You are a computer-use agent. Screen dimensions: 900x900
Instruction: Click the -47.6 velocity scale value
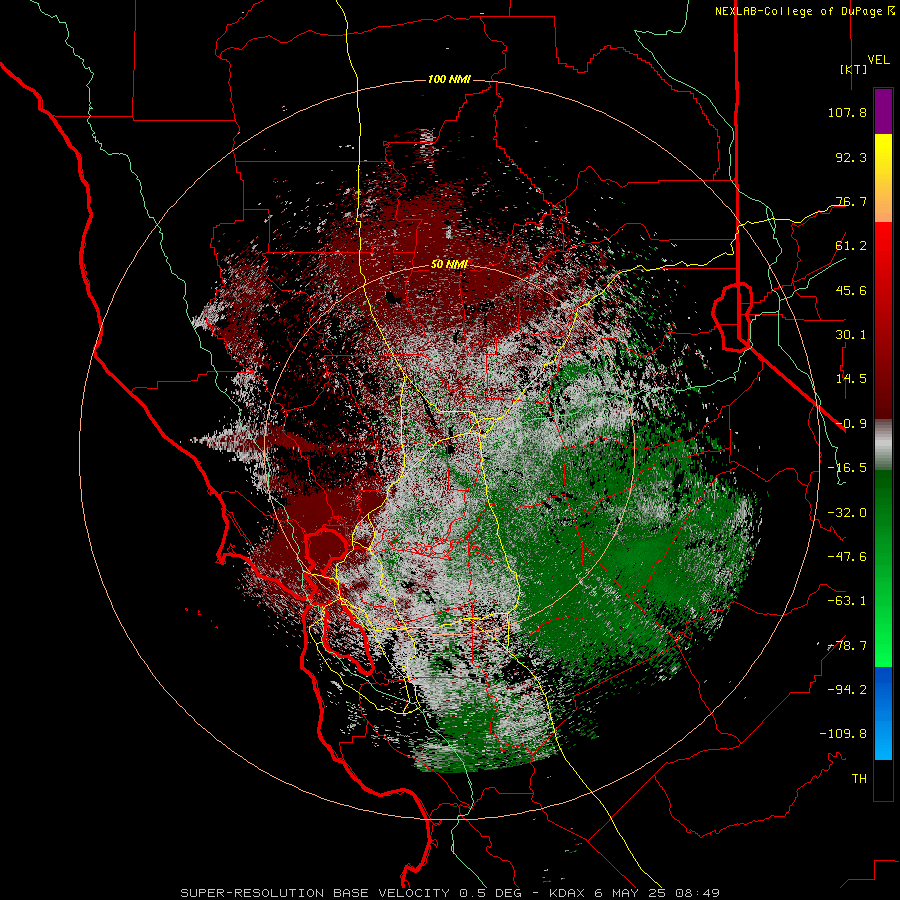coord(847,557)
